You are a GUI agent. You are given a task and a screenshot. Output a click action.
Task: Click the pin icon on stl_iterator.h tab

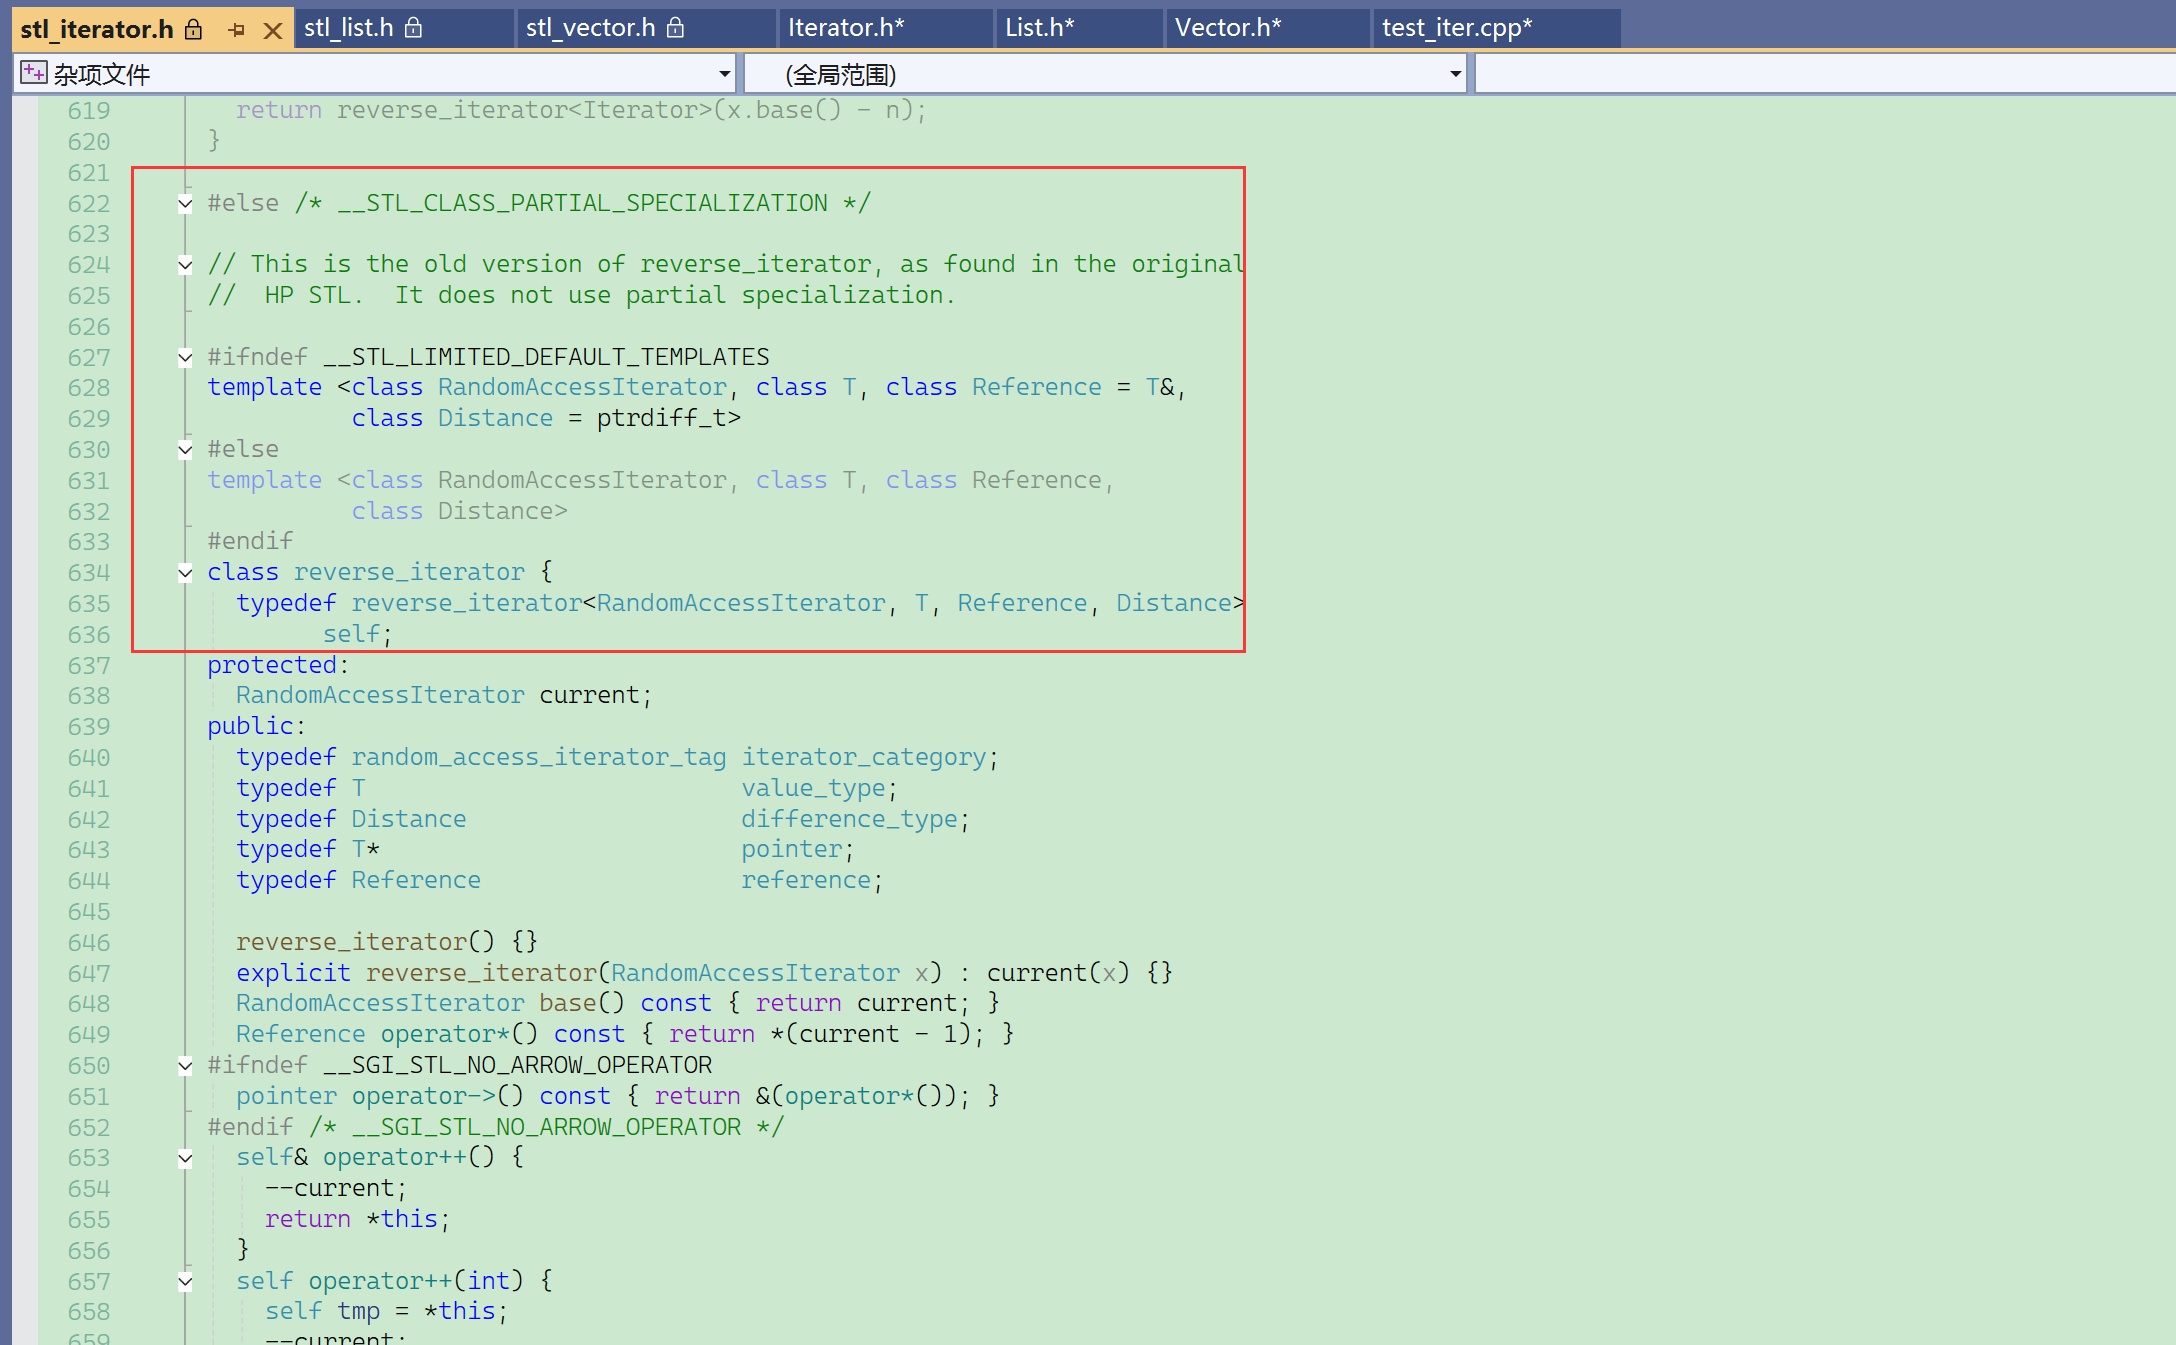coord(237,30)
